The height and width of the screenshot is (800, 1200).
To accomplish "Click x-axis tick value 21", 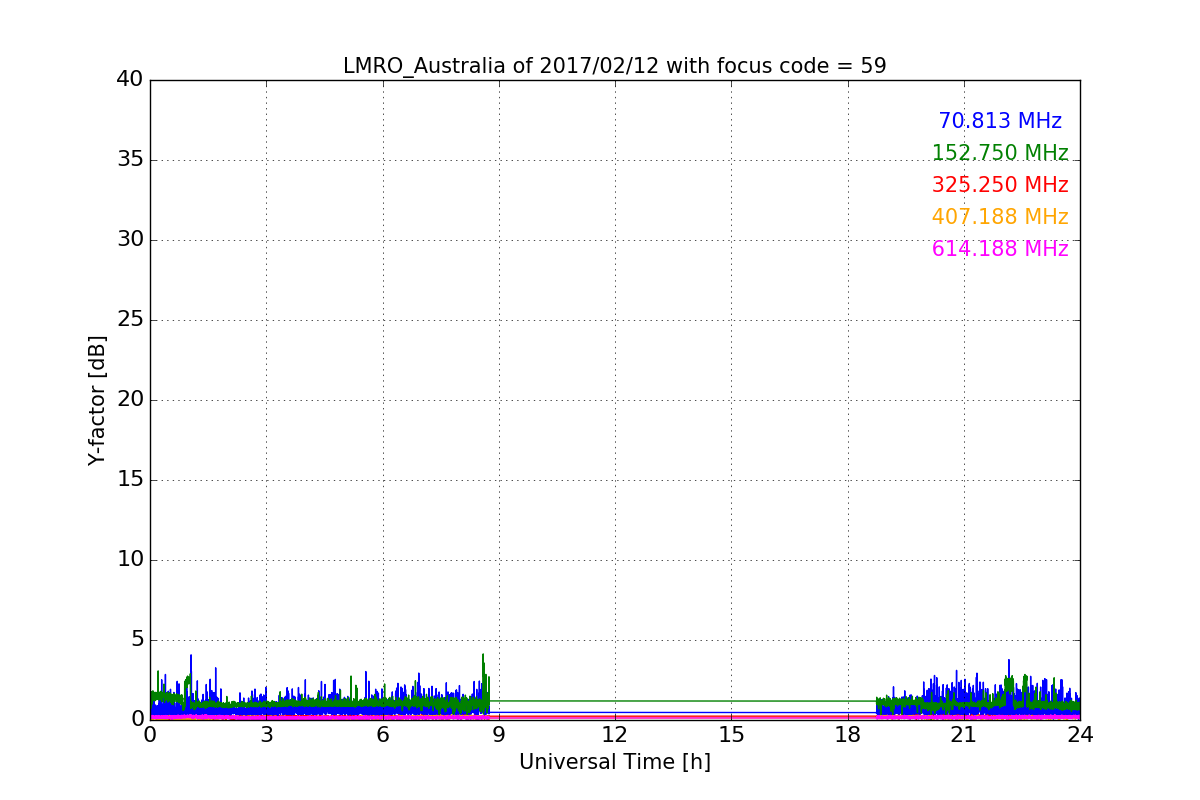I will tap(964, 734).
